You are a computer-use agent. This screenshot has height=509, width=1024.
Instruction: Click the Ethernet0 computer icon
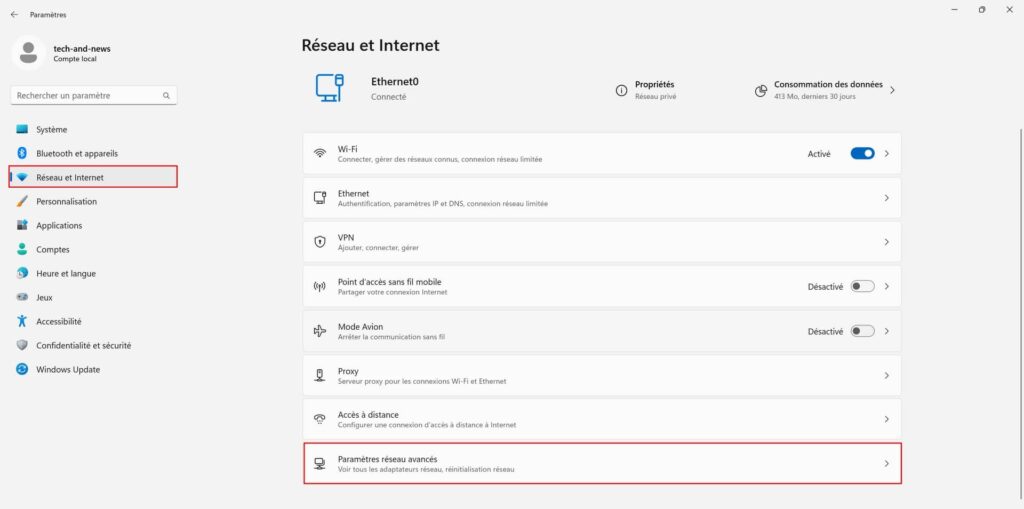330,88
